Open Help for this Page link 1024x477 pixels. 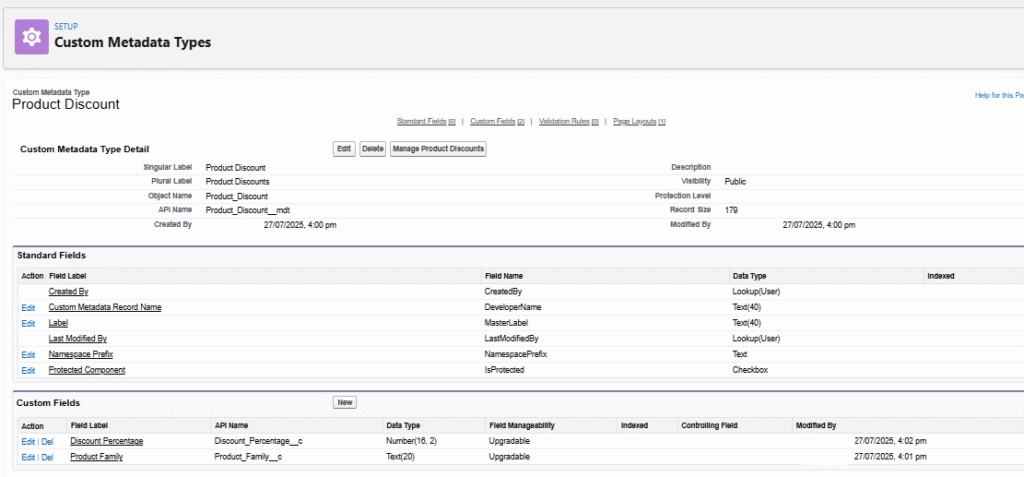(x=998, y=95)
